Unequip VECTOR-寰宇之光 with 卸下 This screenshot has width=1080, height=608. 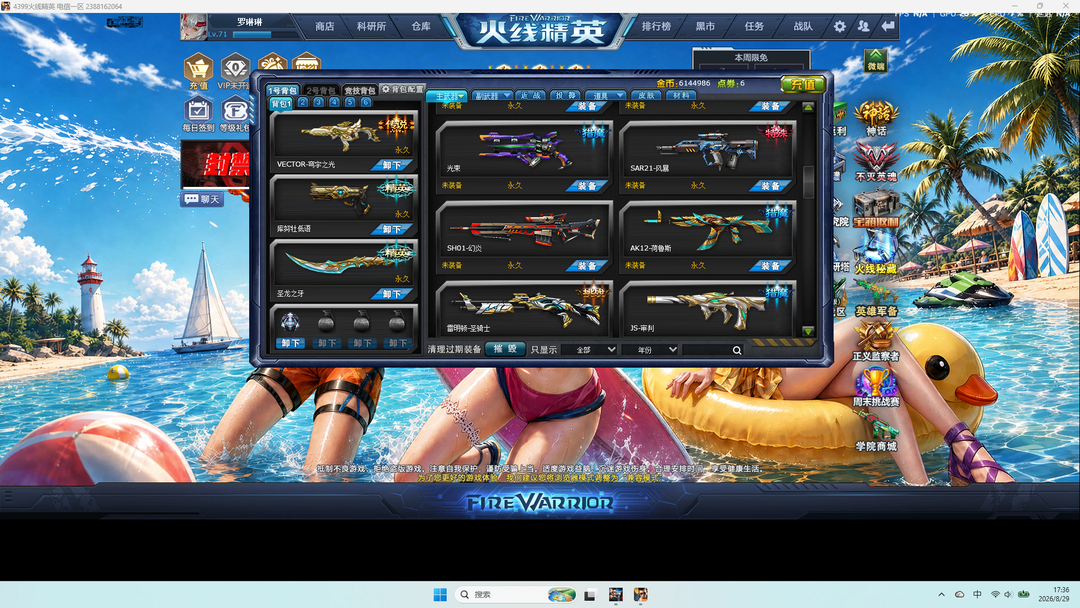[x=391, y=165]
